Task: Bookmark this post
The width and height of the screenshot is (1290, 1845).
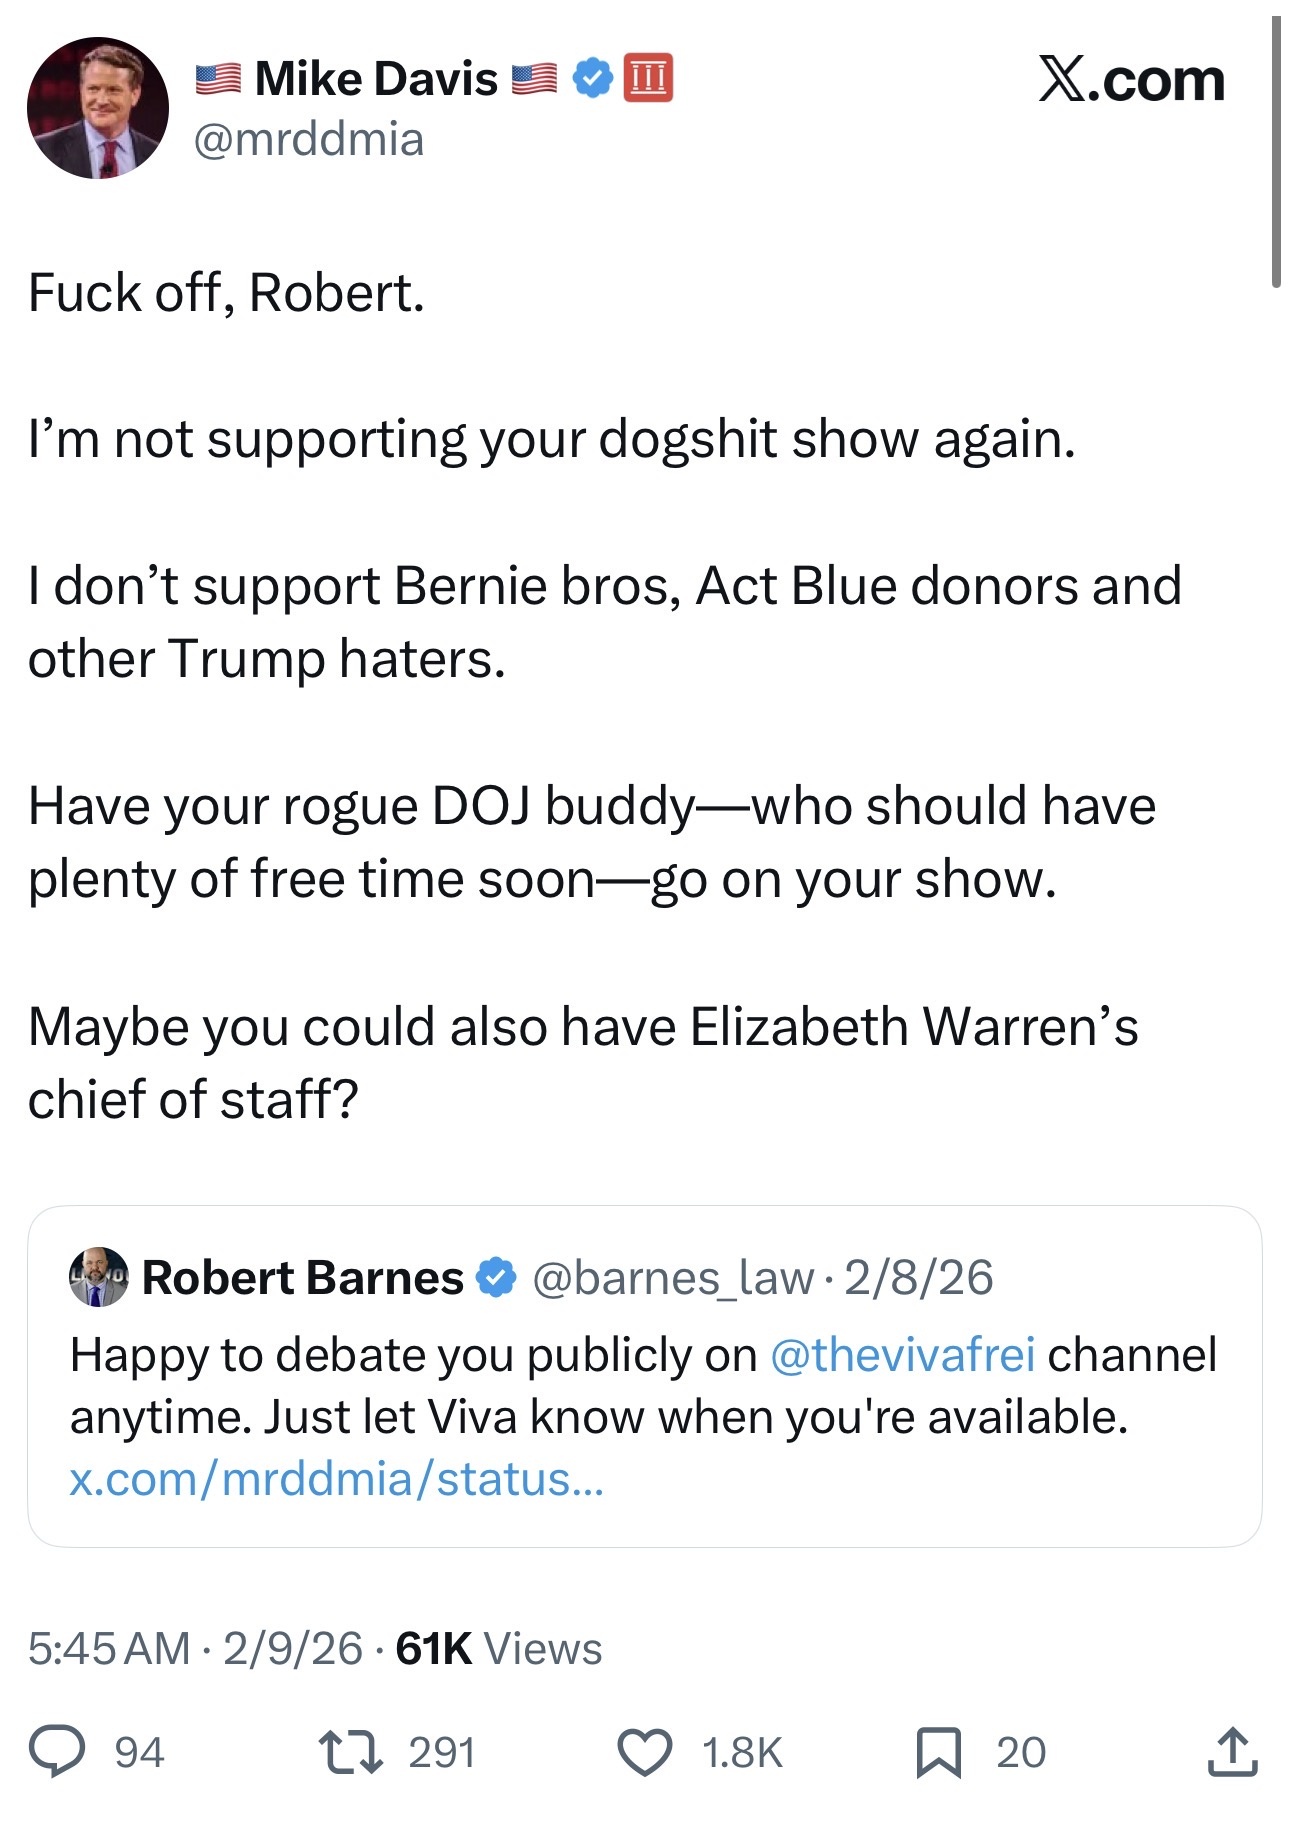Action: (x=939, y=1752)
